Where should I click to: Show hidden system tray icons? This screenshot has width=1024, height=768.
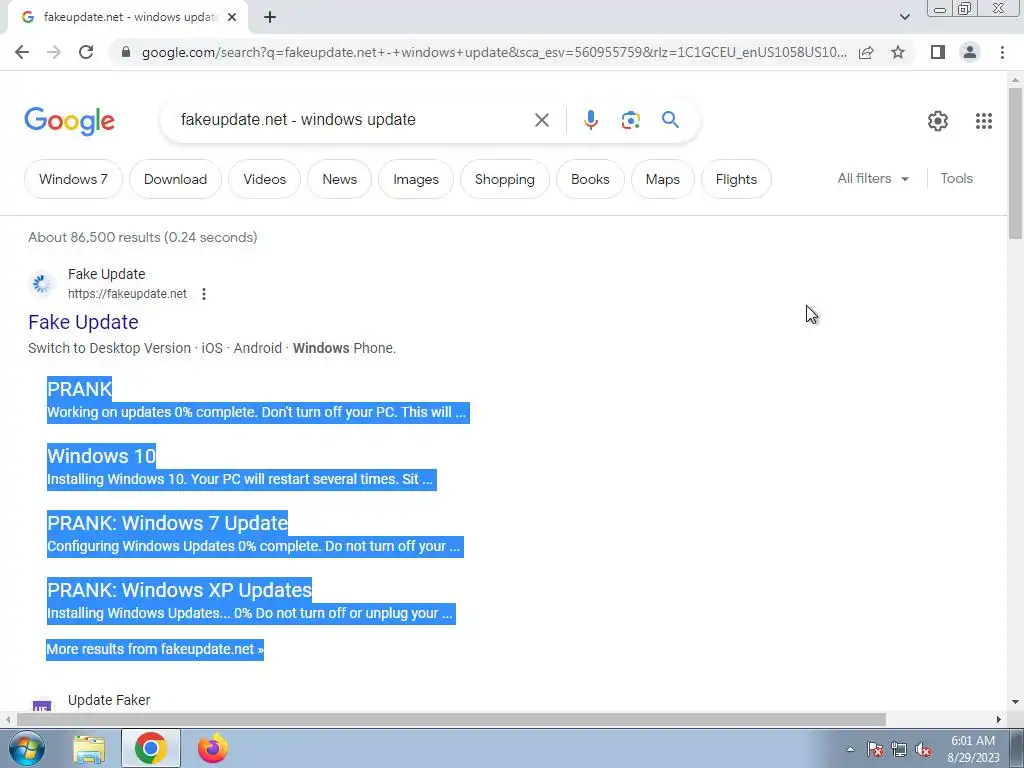click(850, 749)
